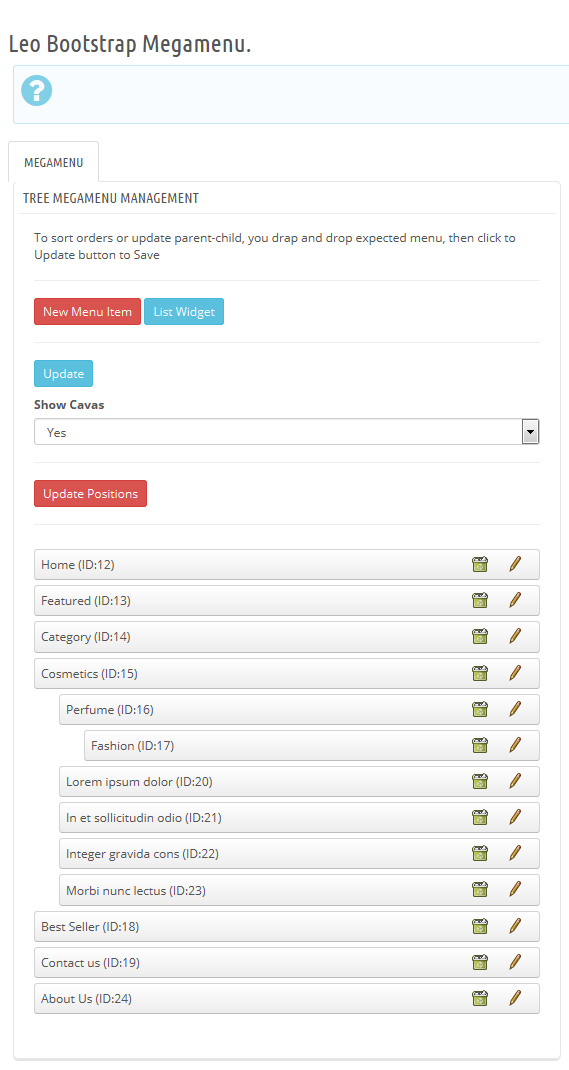569x1070 pixels.
Task: Click pencil icon on Fashion (ID:17) row
Action: coord(515,745)
